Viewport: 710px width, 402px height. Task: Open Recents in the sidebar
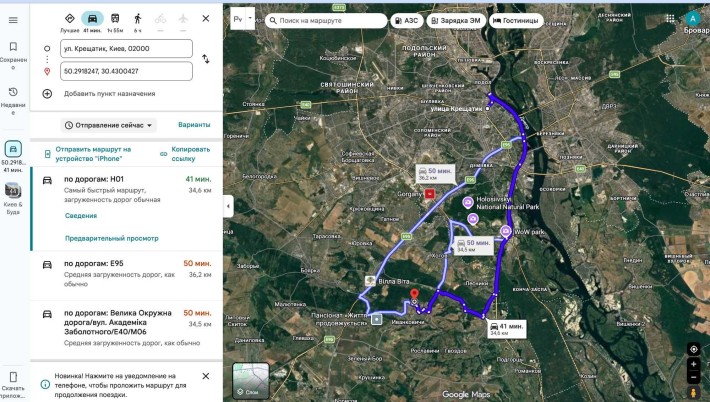(x=13, y=100)
